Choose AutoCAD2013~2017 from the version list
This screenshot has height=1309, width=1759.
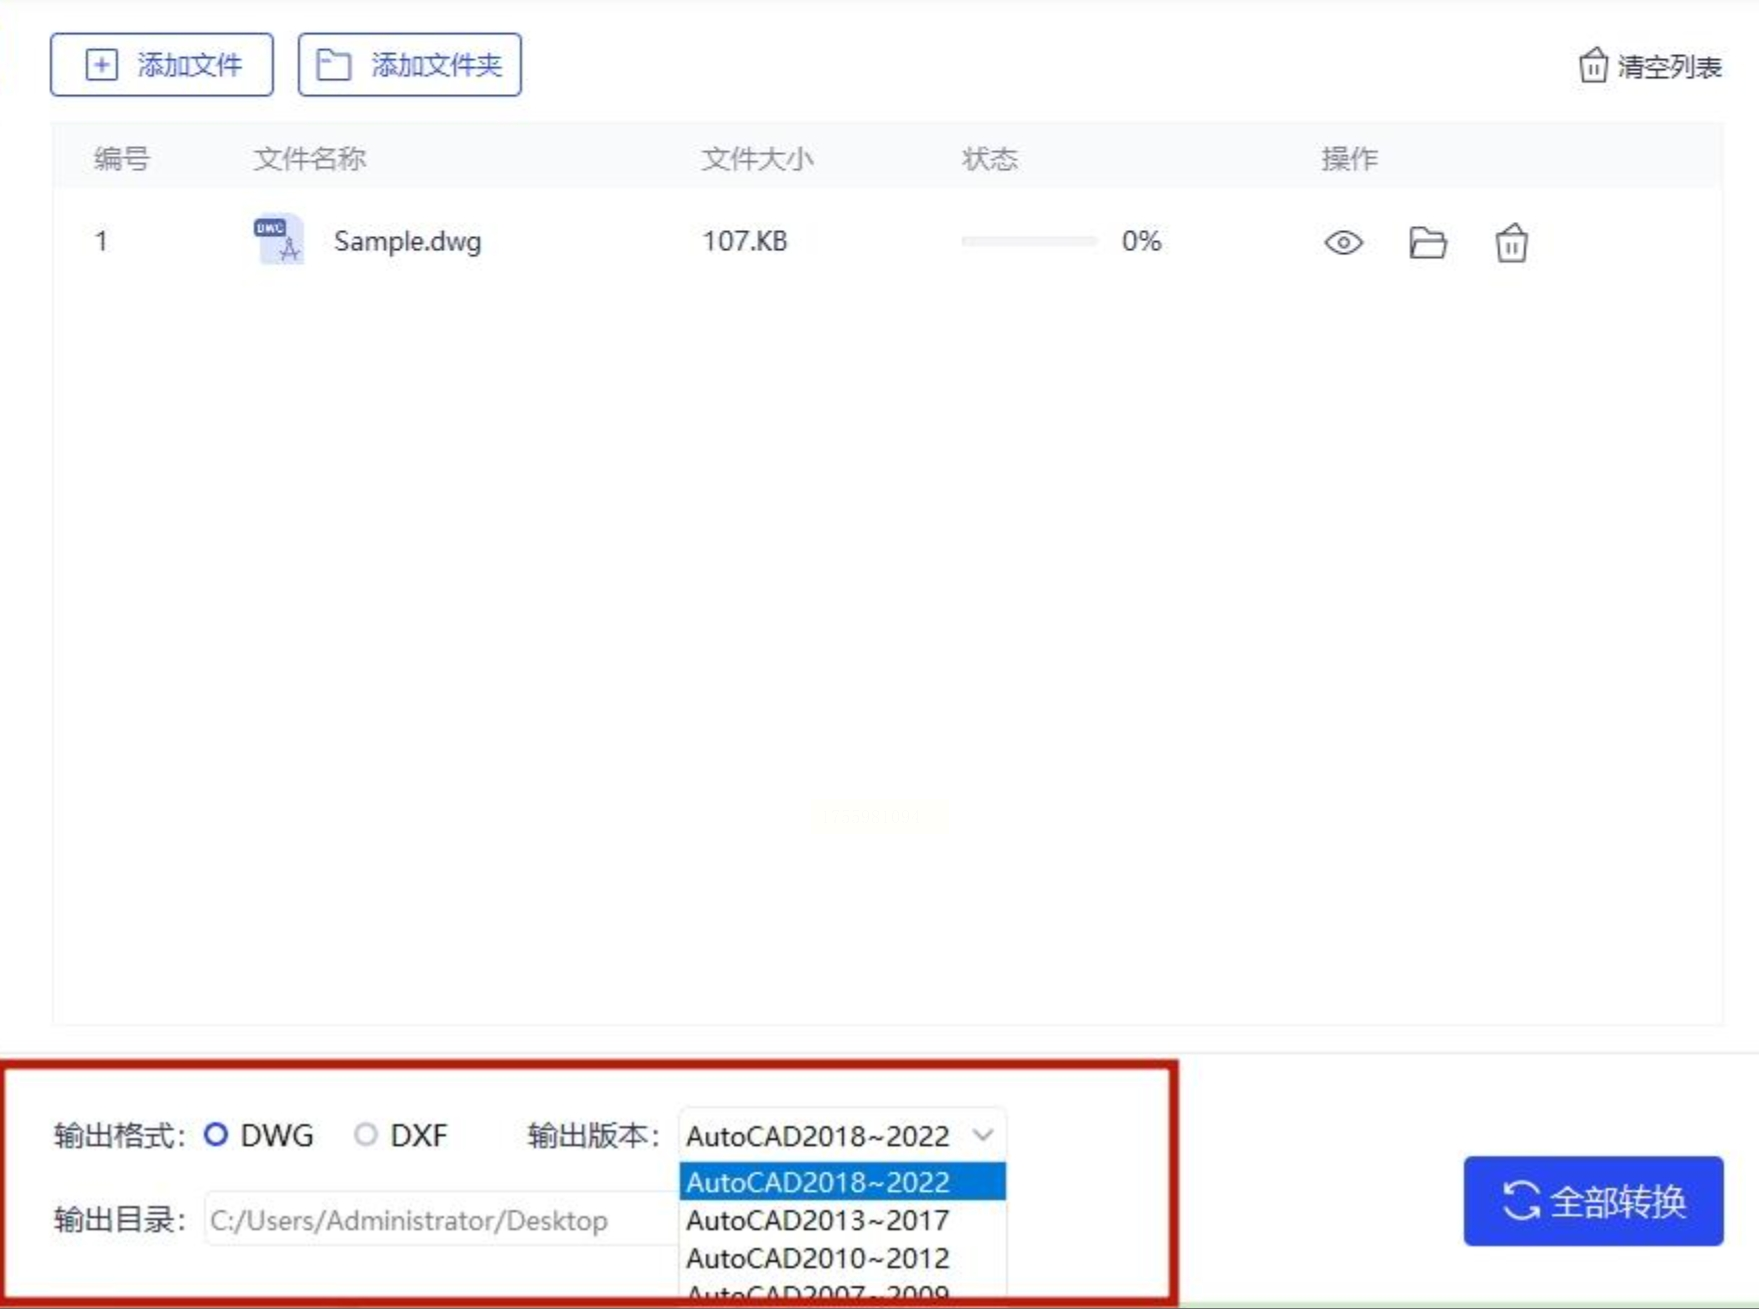842,1220
